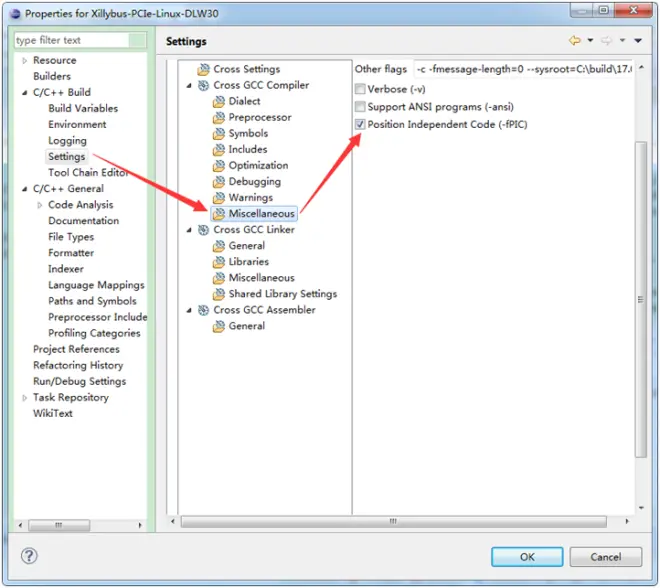Click the Cross GCC Linker tool icon
The height and width of the screenshot is (588, 660).
coord(203,230)
